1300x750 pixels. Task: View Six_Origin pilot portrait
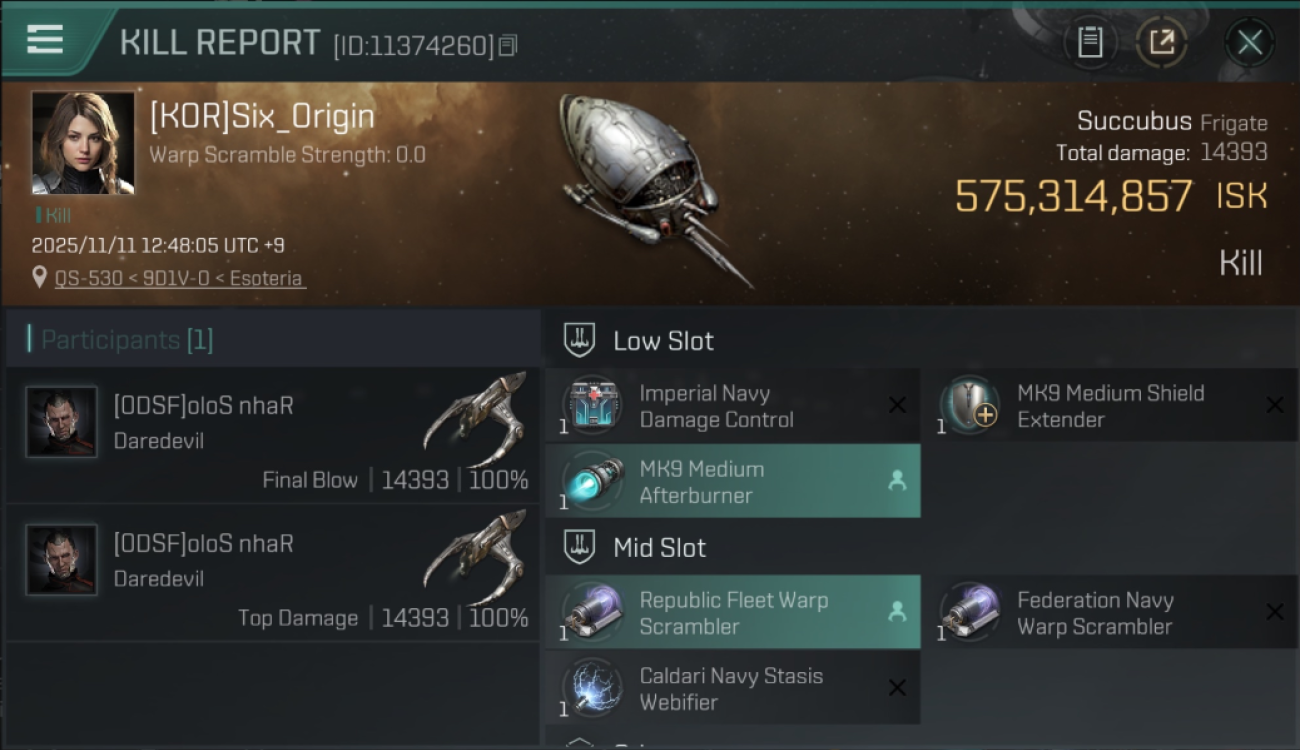(x=83, y=142)
